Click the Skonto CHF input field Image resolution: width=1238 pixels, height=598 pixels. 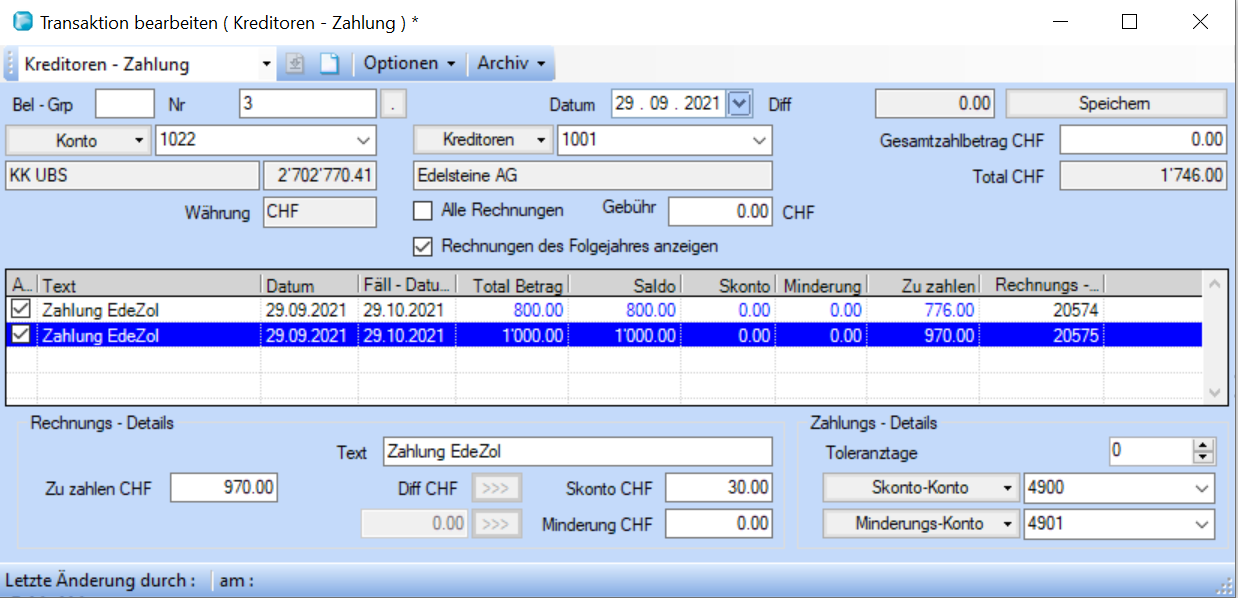click(718, 488)
